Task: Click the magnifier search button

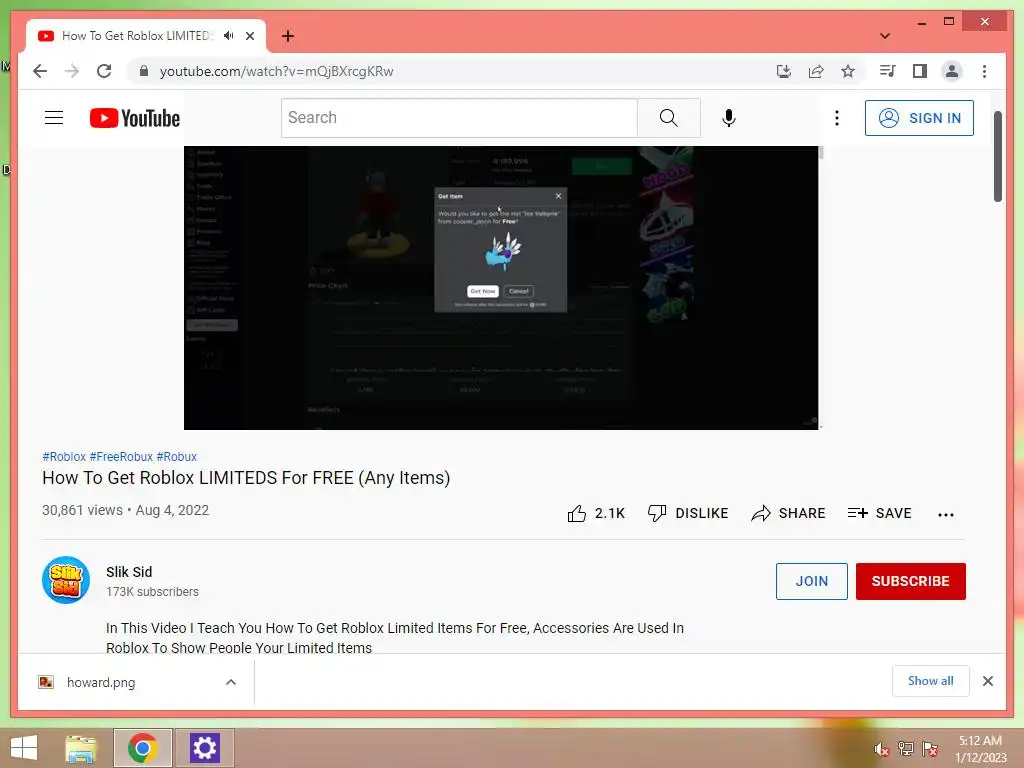Action: coord(669,118)
